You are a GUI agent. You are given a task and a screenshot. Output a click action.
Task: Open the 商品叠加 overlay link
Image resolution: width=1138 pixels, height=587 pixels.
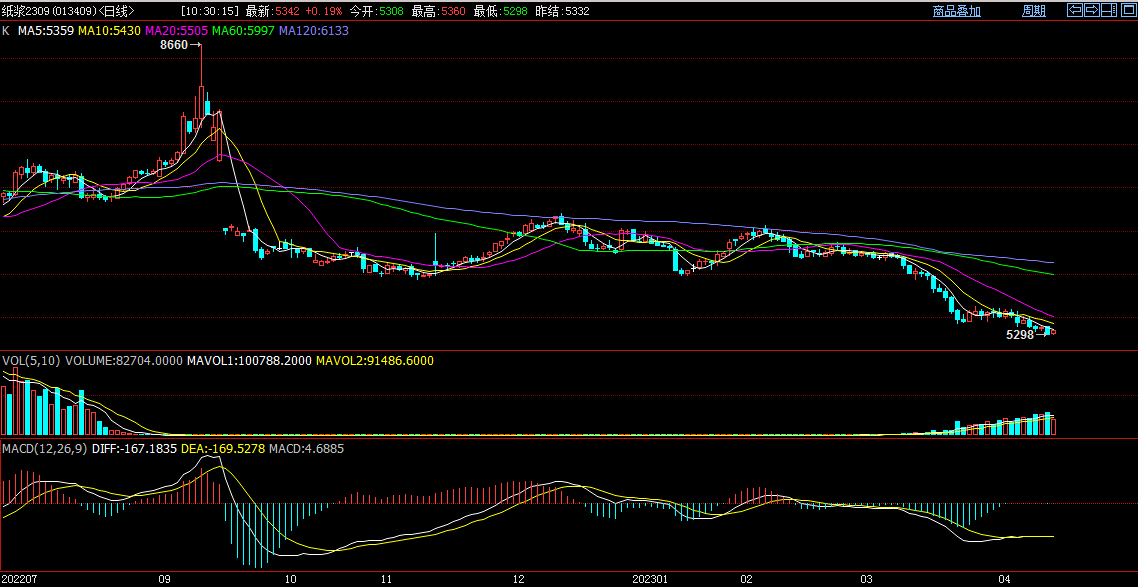pyautogui.click(x=956, y=11)
